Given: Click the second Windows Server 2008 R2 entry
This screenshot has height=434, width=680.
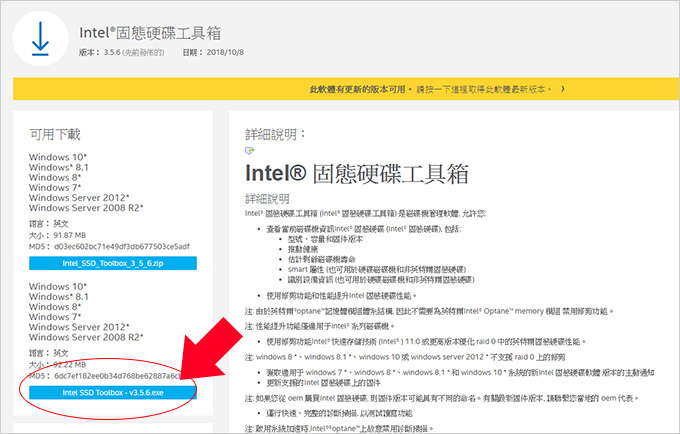Looking at the screenshot, I should [86, 337].
